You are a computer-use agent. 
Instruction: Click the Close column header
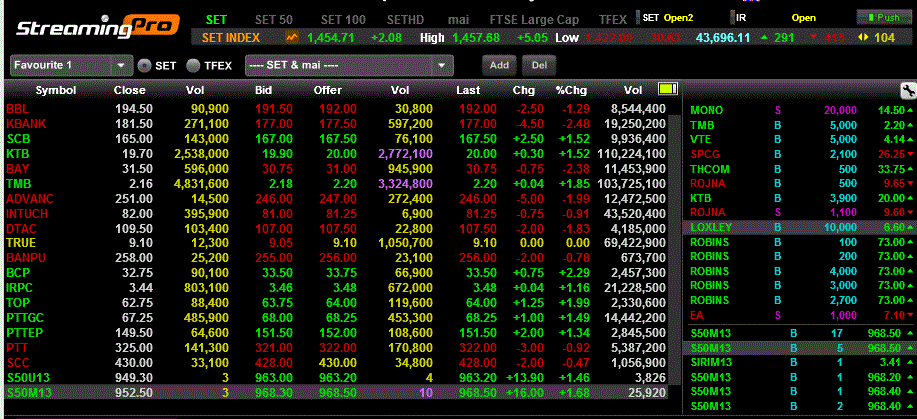[x=130, y=90]
